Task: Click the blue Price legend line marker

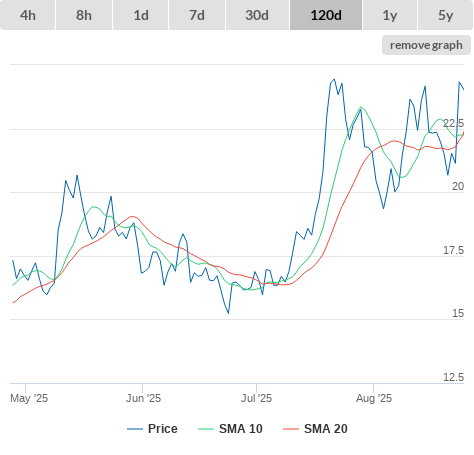Action: pyautogui.click(x=135, y=429)
